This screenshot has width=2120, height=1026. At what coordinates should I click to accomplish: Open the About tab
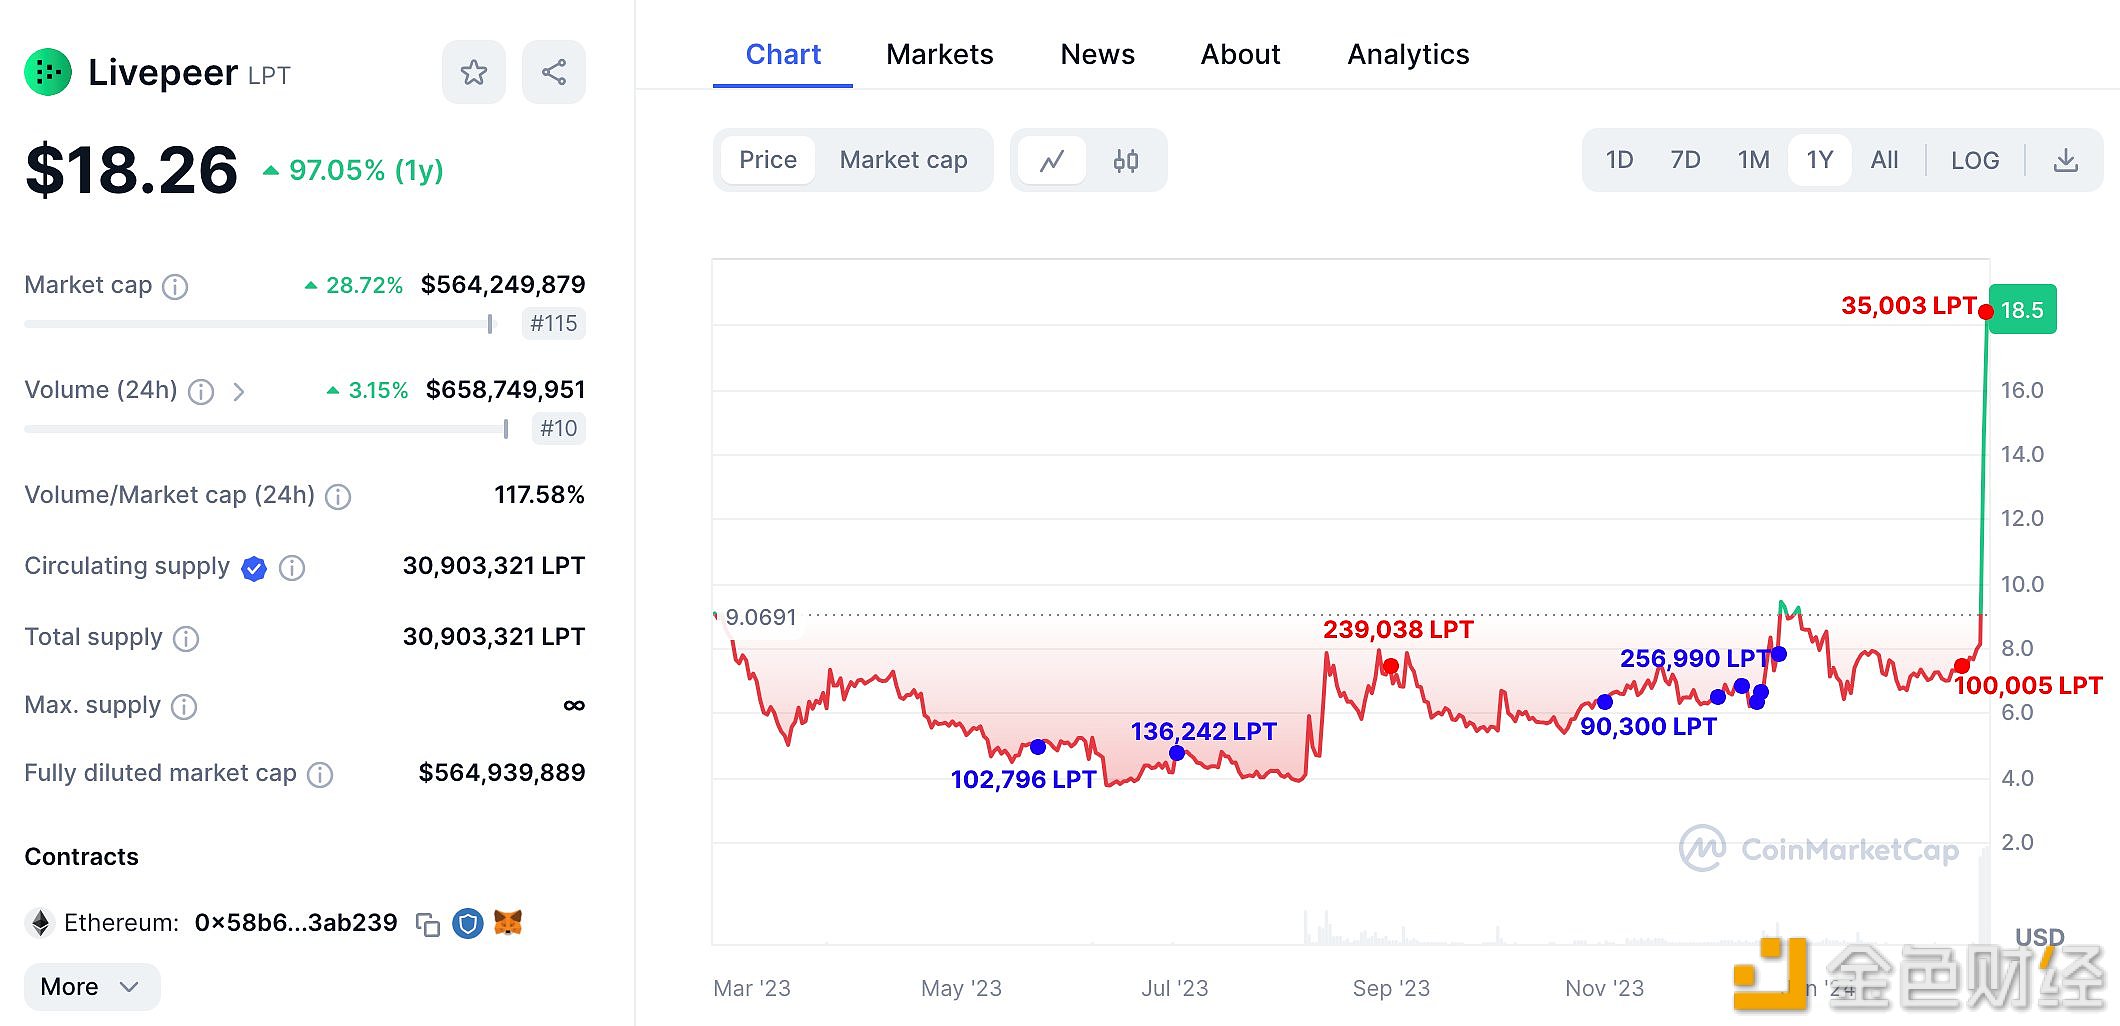tap(1240, 54)
